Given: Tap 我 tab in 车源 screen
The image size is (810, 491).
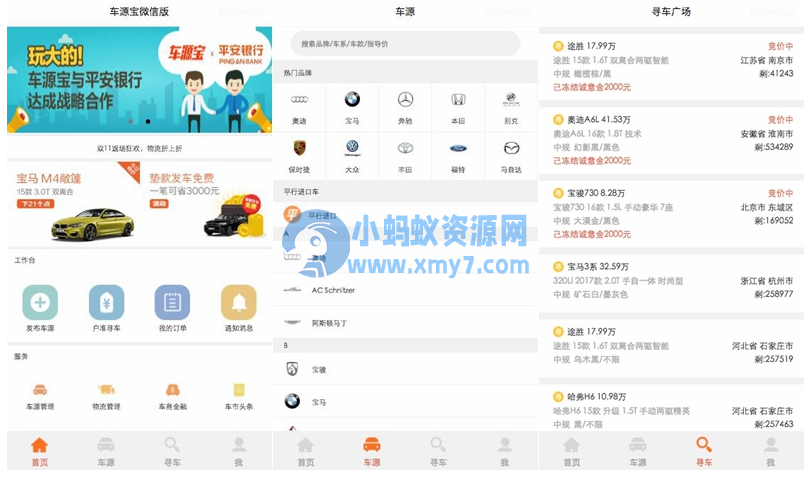Looking at the screenshot, I should click(505, 451).
